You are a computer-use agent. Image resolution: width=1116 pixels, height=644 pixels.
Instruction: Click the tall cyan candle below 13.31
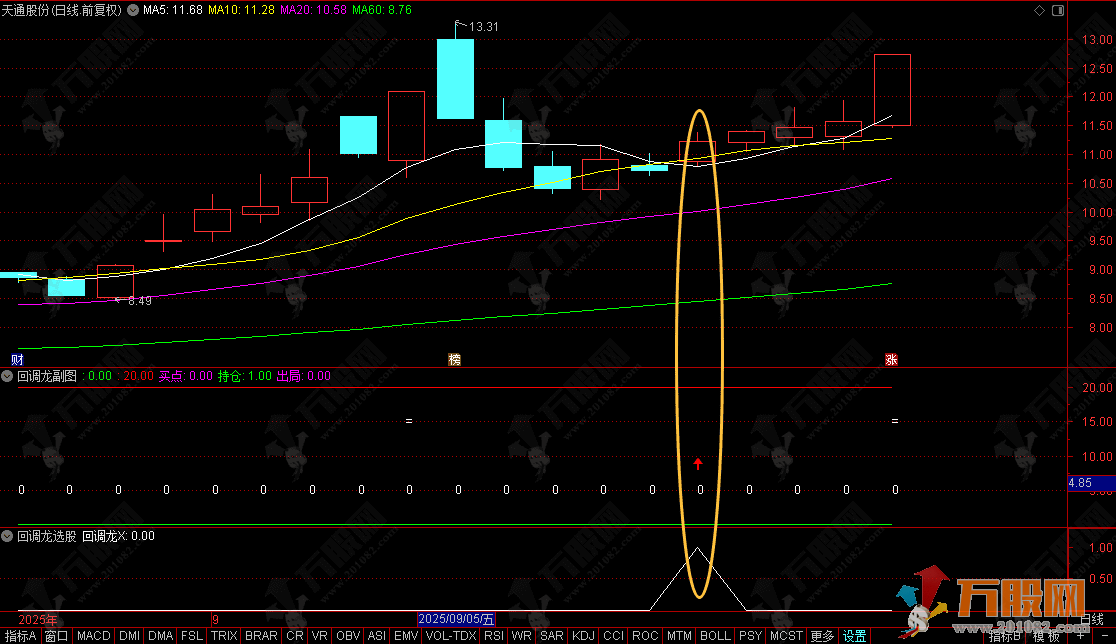[x=456, y=79]
